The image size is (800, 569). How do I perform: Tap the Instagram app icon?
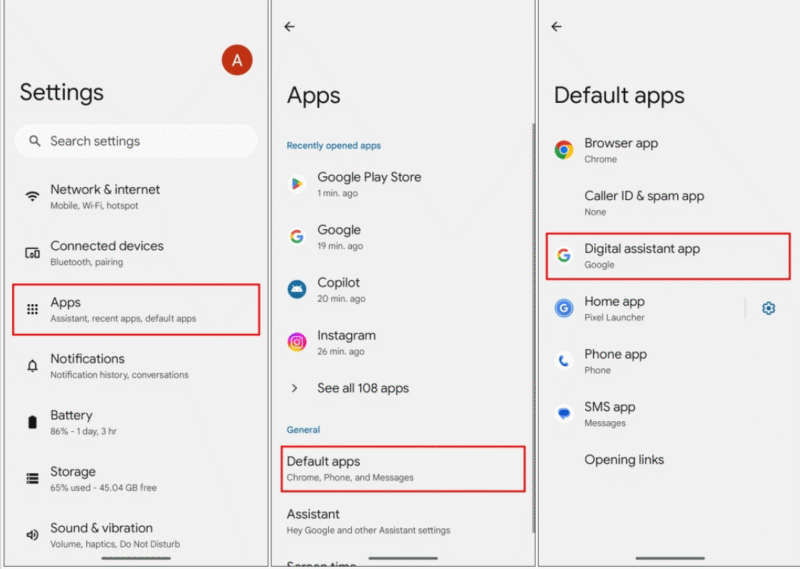[x=297, y=342]
